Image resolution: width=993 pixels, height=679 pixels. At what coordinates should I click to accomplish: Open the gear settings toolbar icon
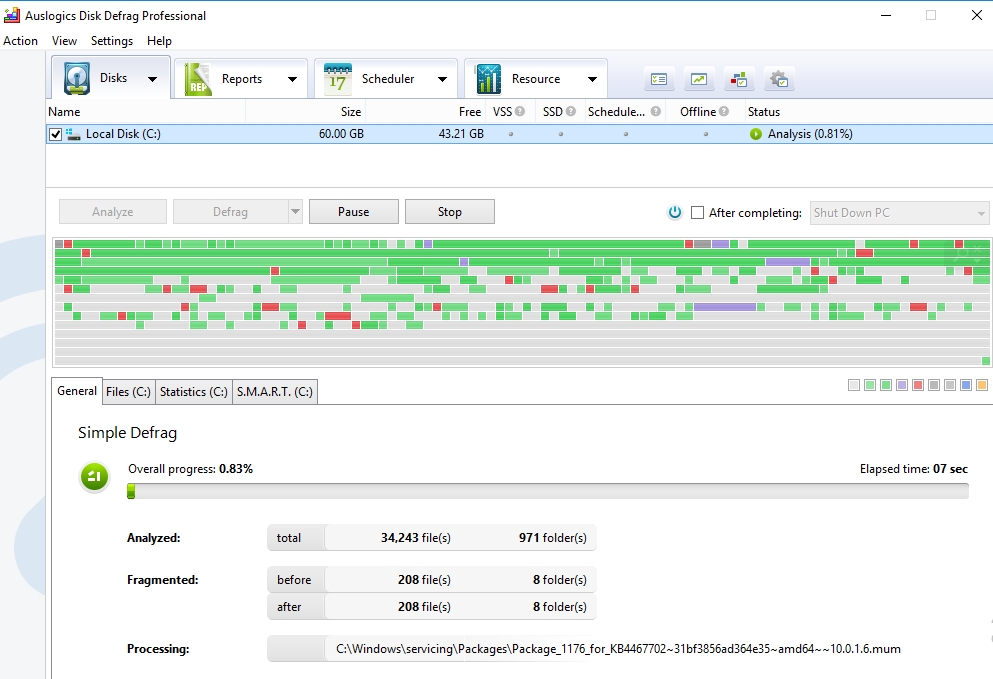click(779, 79)
